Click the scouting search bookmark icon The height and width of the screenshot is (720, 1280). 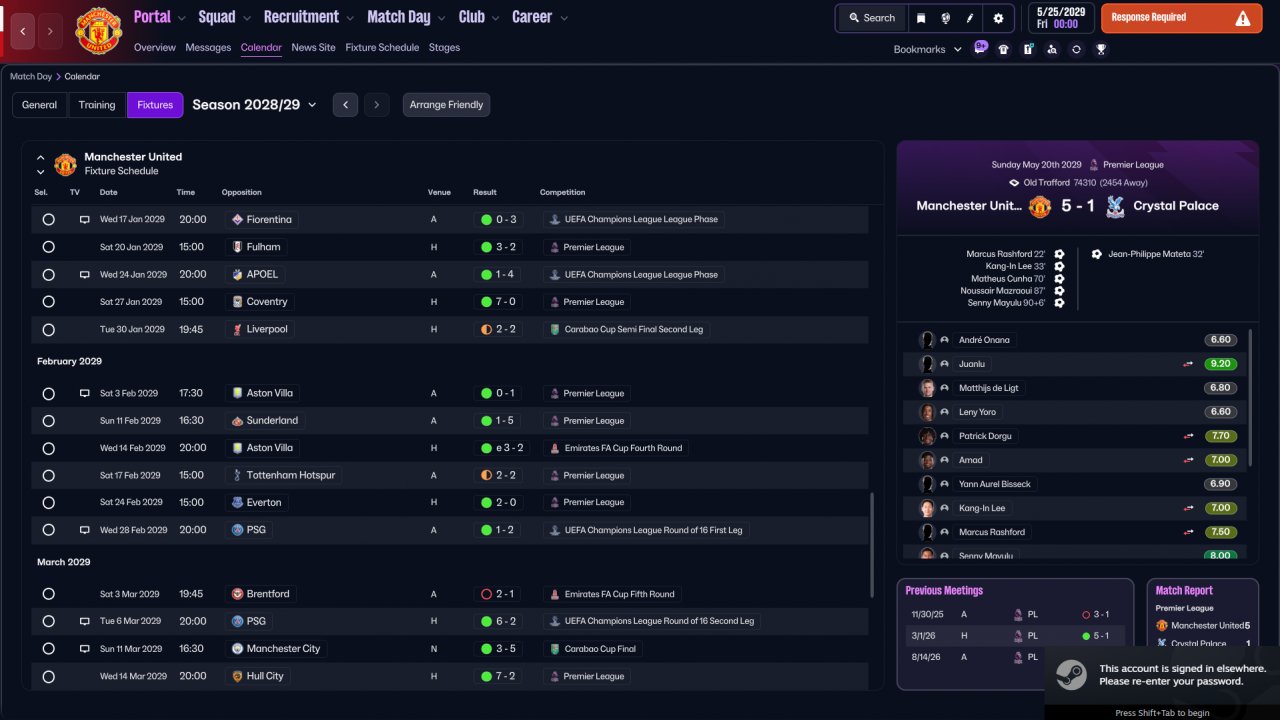(x=1052, y=49)
